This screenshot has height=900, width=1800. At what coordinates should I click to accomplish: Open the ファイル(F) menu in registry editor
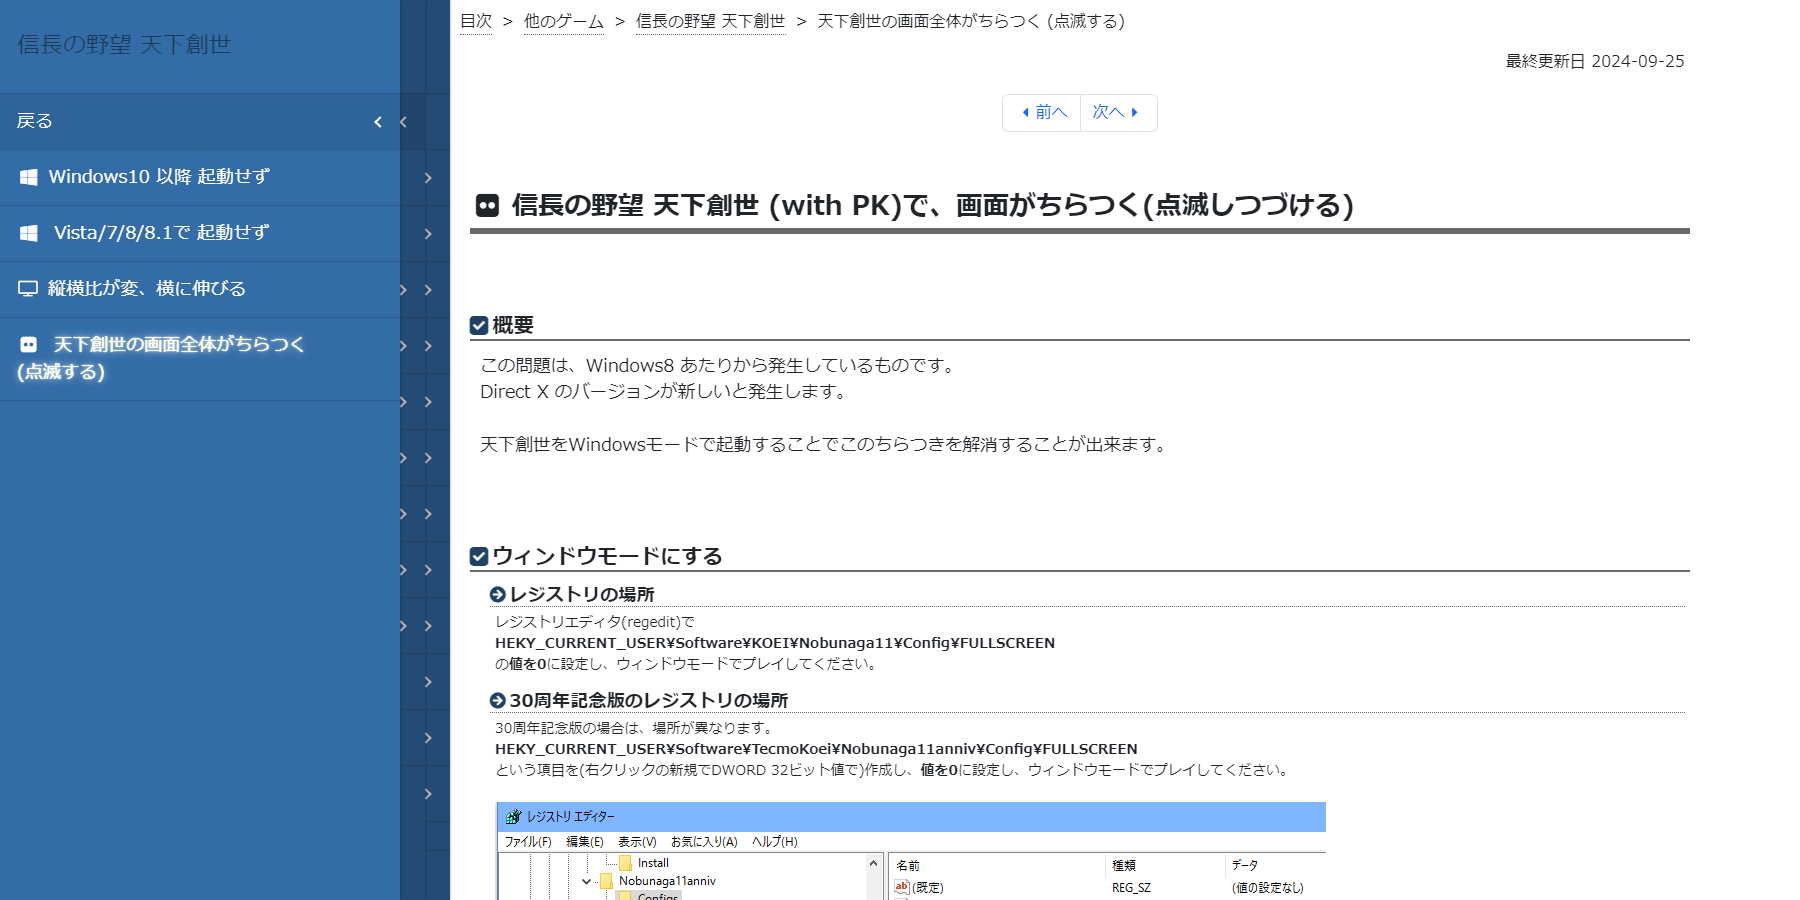pyautogui.click(x=528, y=842)
